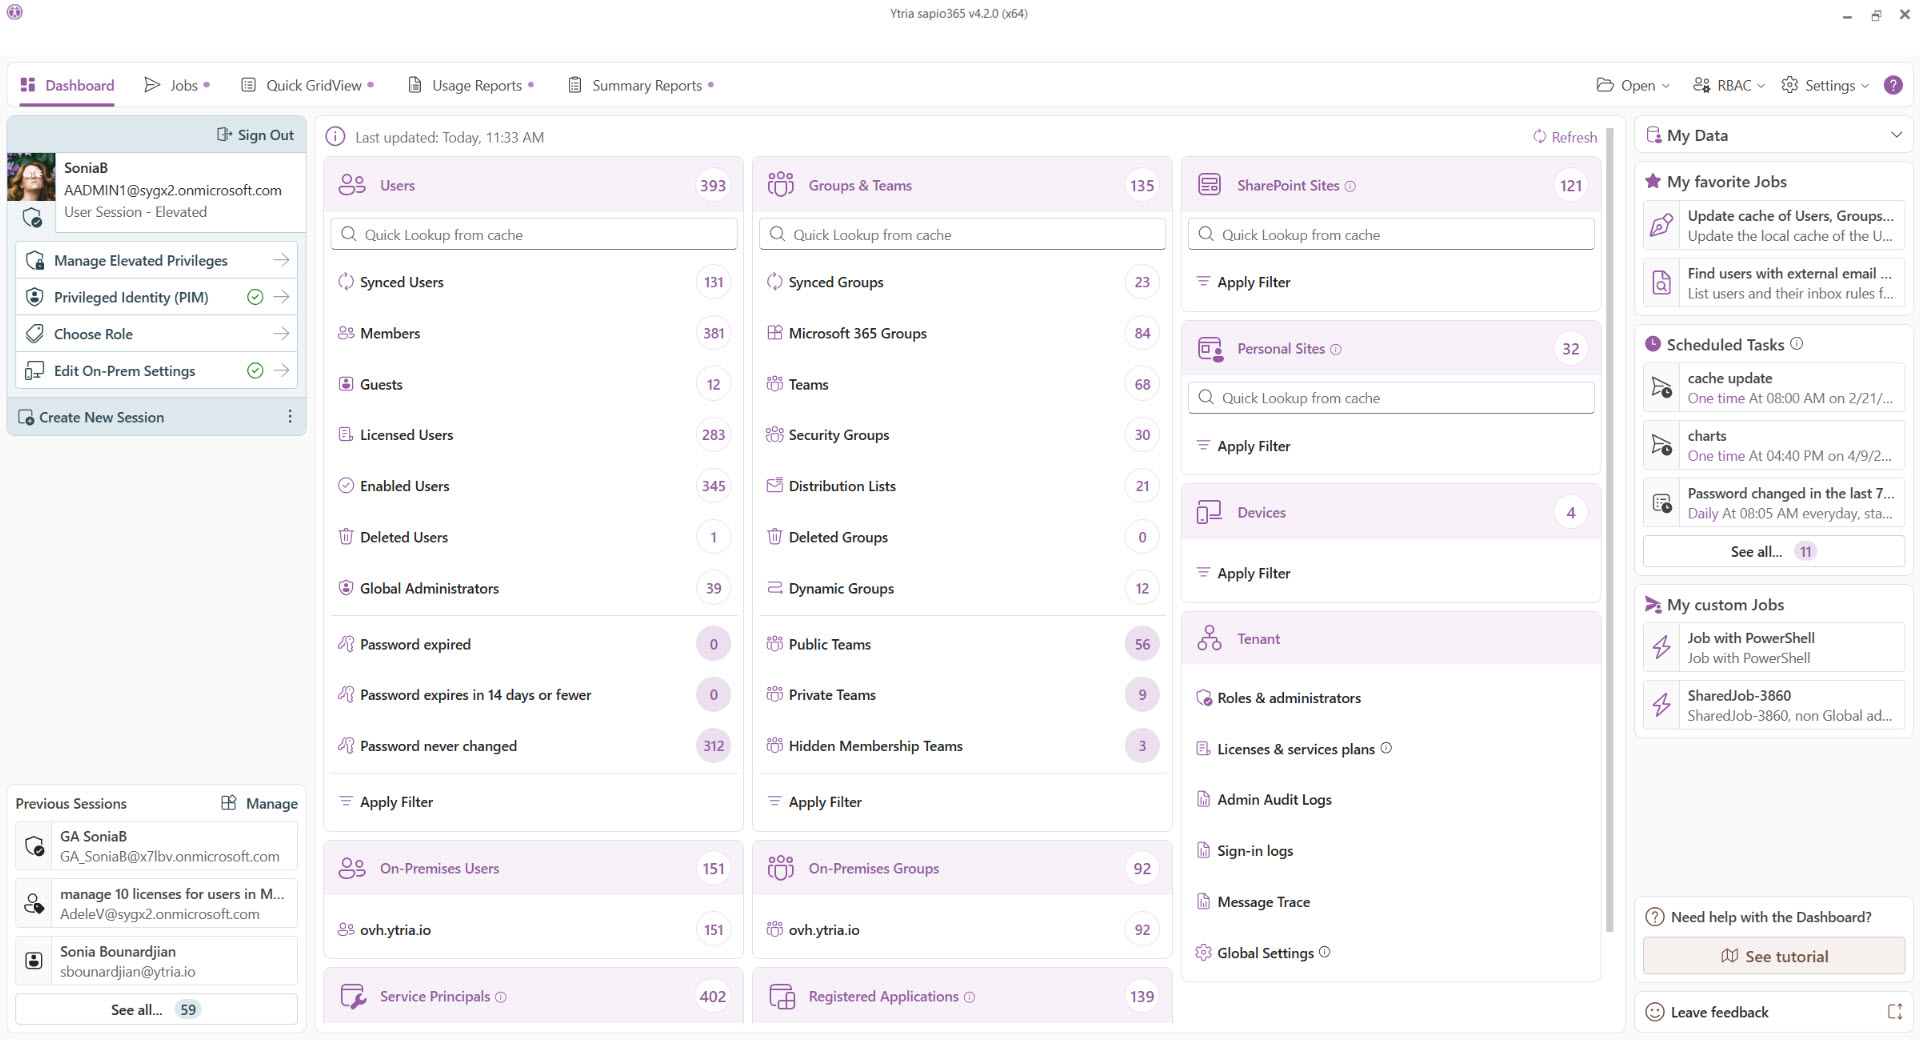Expand the My Data panel chevron
Image resolution: width=1920 pixels, height=1040 pixels.
(x=1896, y=135)
